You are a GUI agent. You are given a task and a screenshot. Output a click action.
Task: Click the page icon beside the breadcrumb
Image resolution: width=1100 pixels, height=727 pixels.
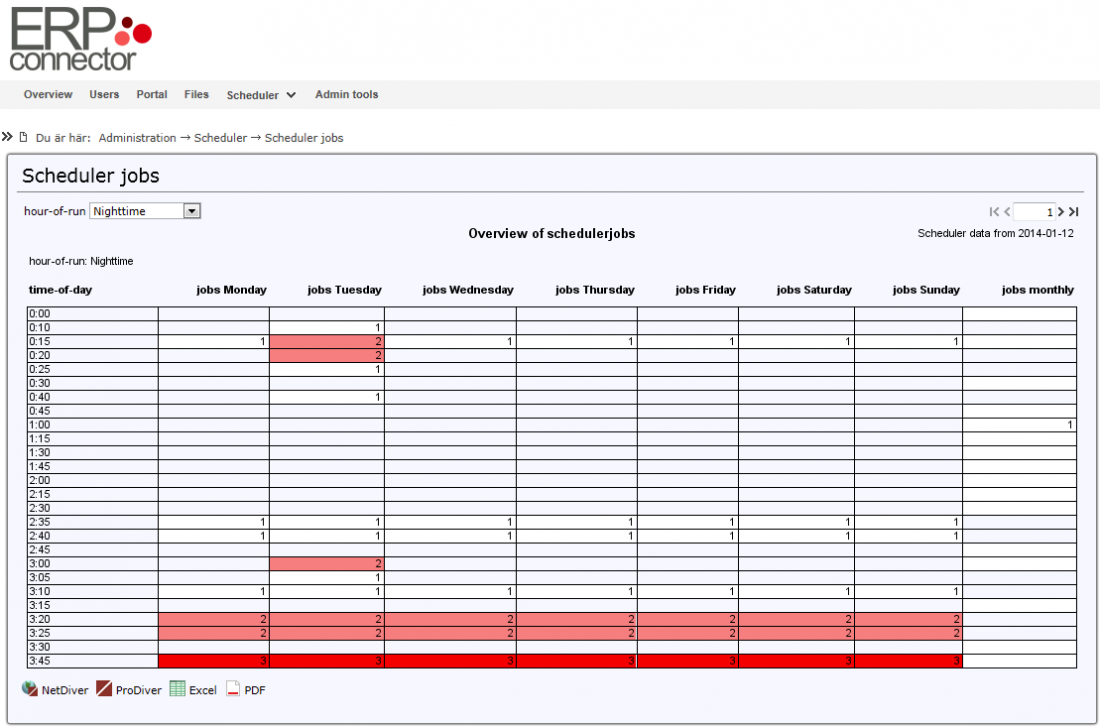coord(23,137)
